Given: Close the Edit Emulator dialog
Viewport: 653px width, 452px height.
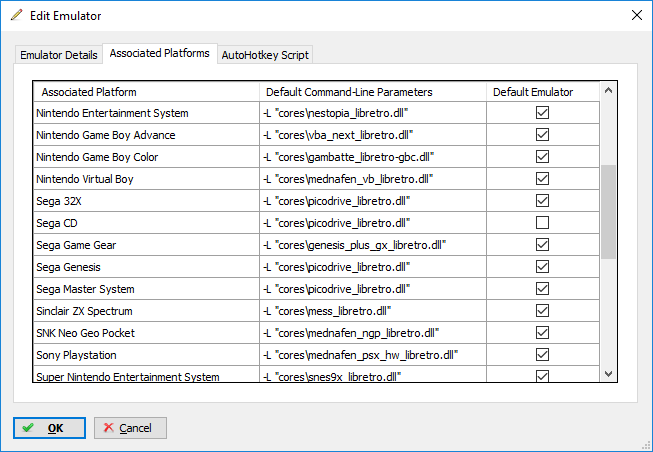Looking at the screenshot, I should coord(636,15).
